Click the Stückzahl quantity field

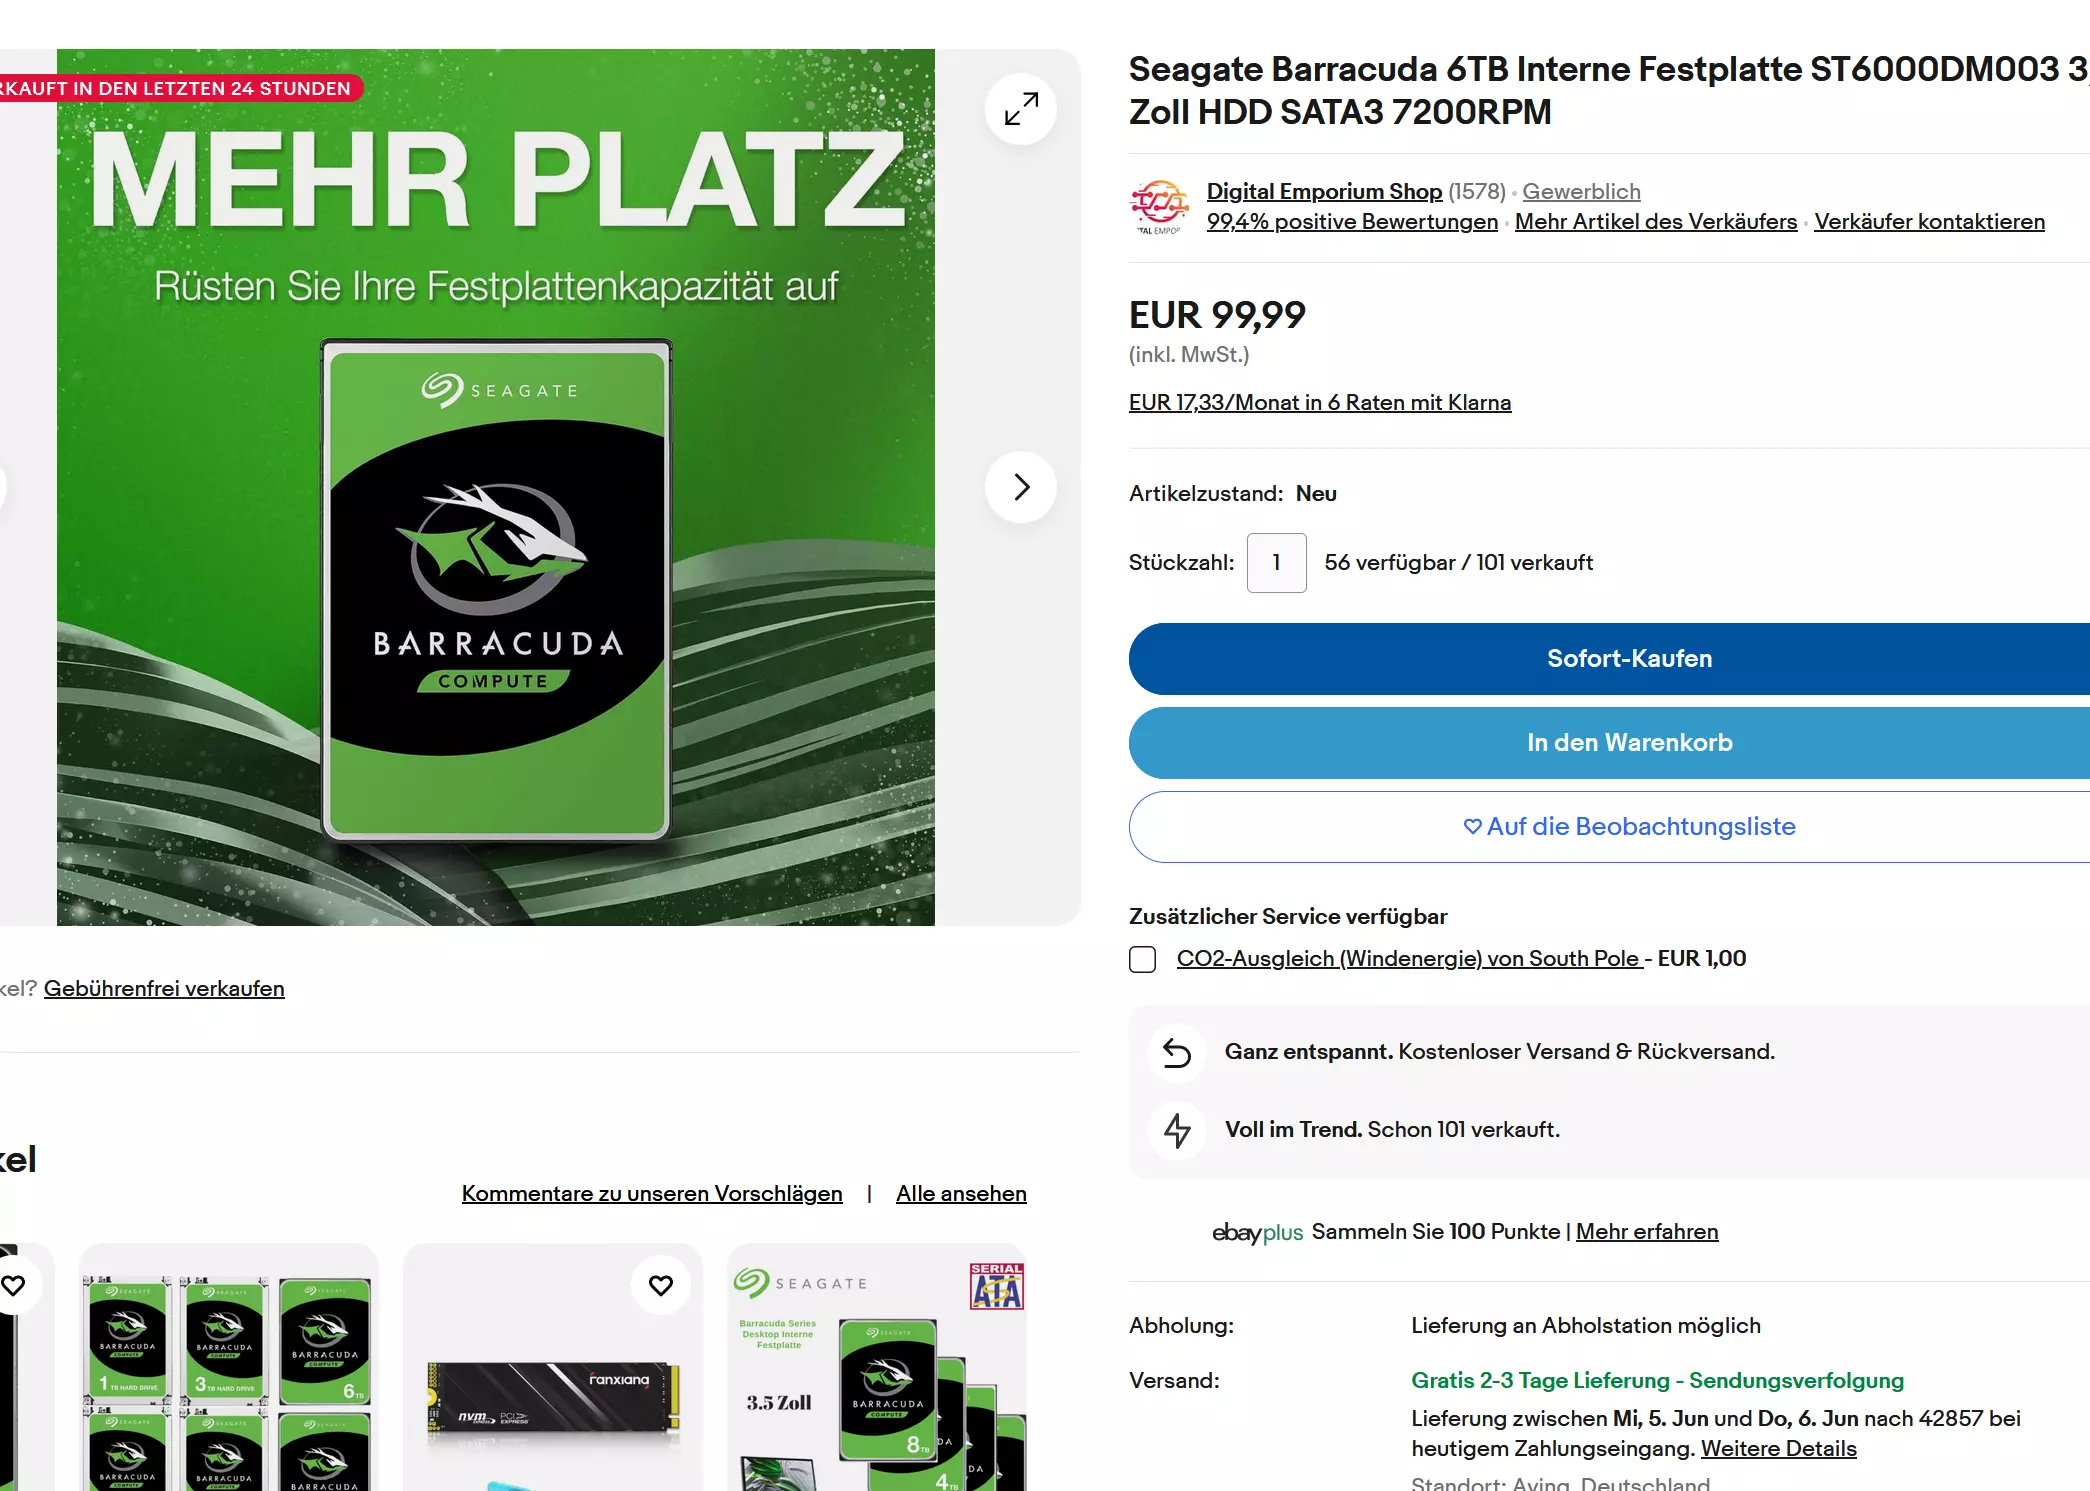pyautogui.click(x=1276, y=563)
